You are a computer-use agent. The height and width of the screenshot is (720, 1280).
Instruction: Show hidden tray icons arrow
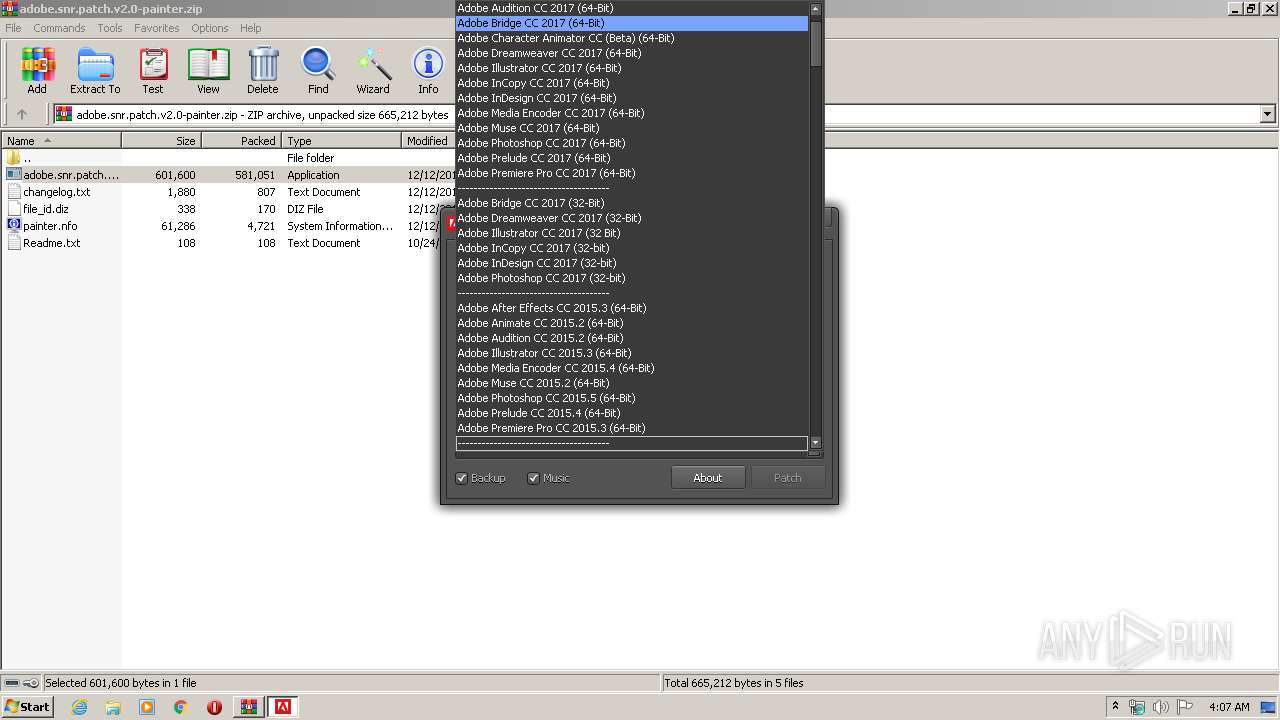click(x=1115, y=707)
